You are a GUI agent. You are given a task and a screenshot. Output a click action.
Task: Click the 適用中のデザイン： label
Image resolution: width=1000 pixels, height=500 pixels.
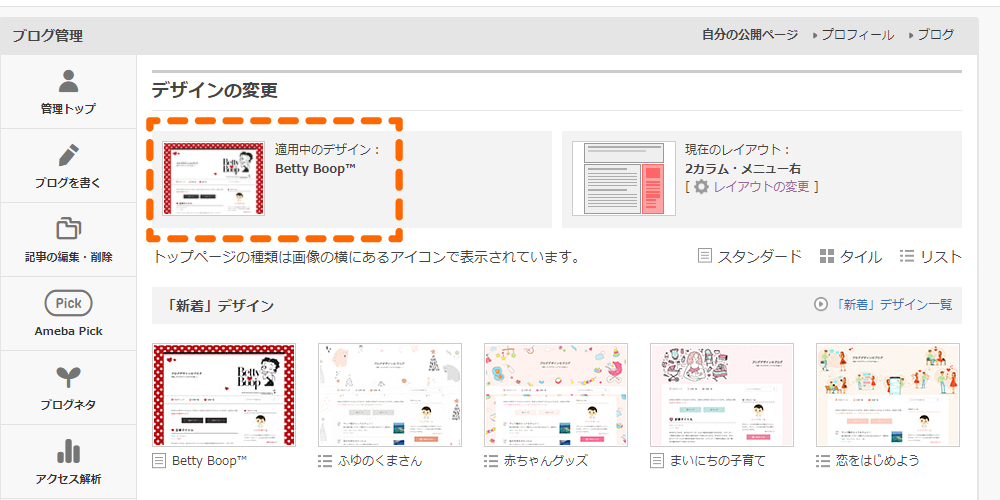328,151
